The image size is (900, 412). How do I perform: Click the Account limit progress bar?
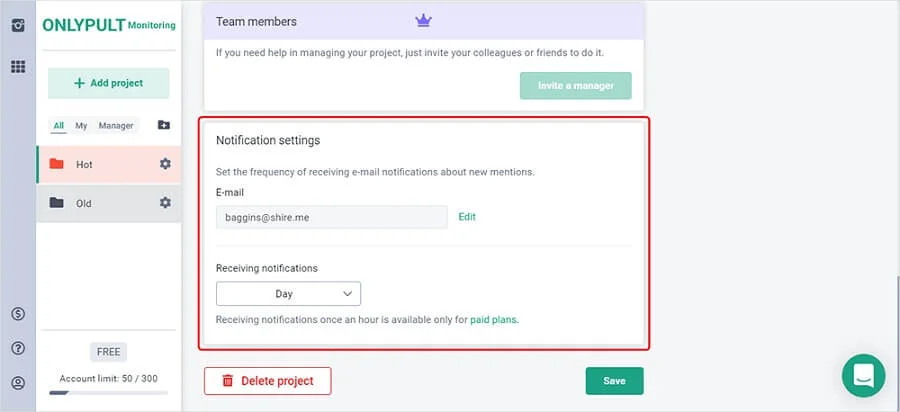click(108, 392)
